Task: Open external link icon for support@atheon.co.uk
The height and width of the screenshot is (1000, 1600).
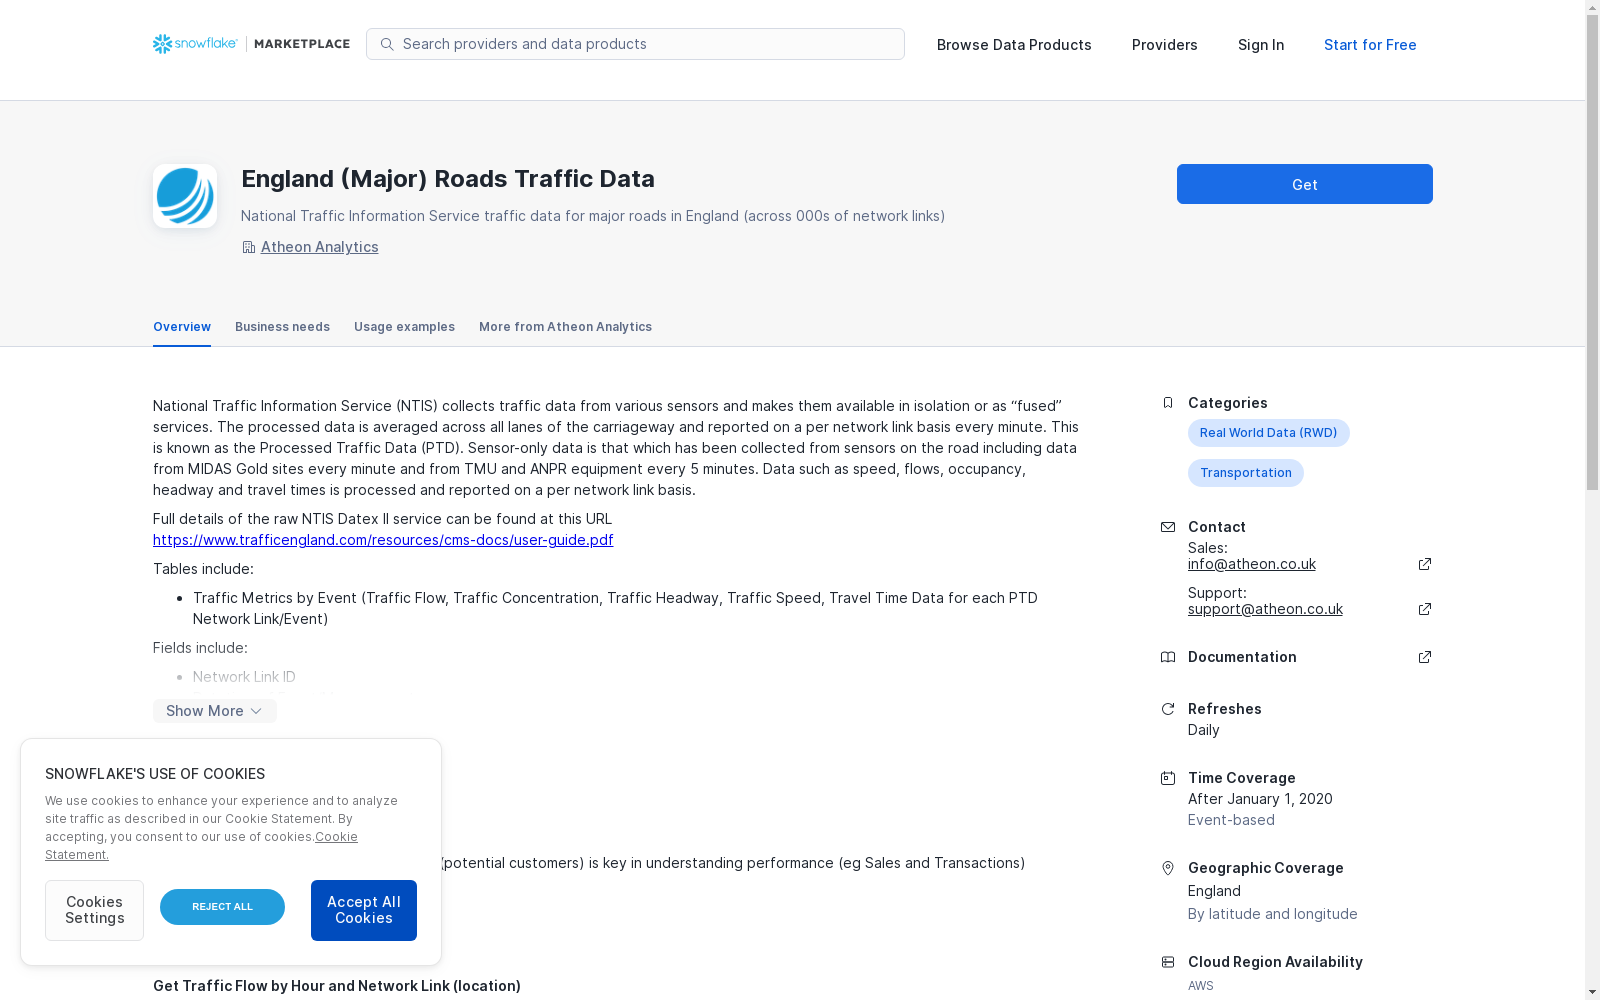Action: click(x=1425, y=609)
